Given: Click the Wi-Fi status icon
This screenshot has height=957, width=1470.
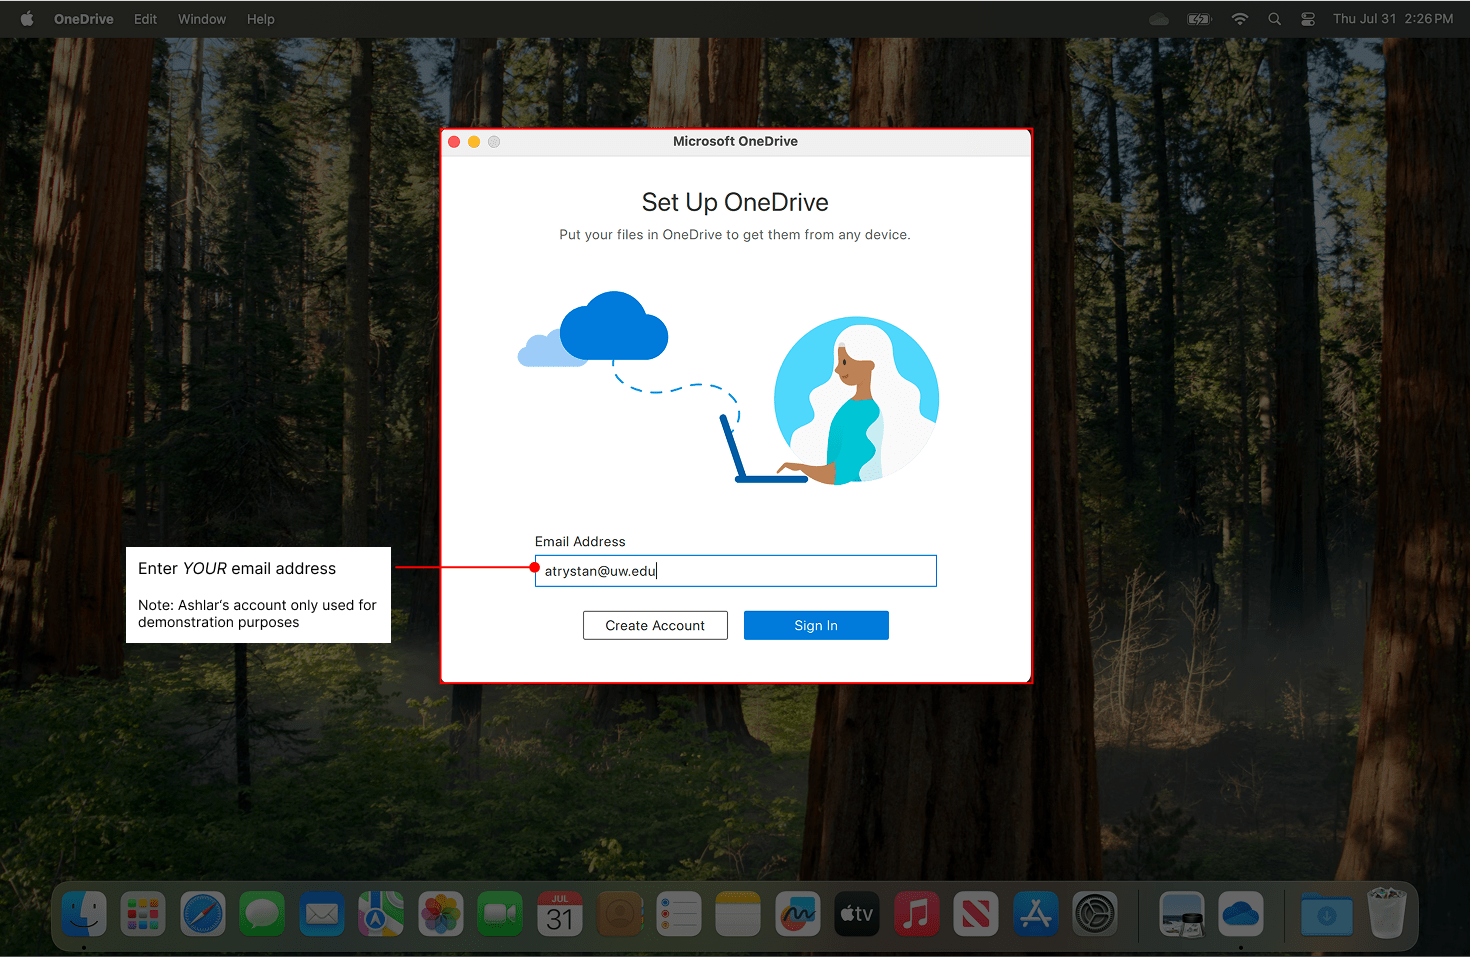Looking at the screenshot, I should coord(1240,19).
